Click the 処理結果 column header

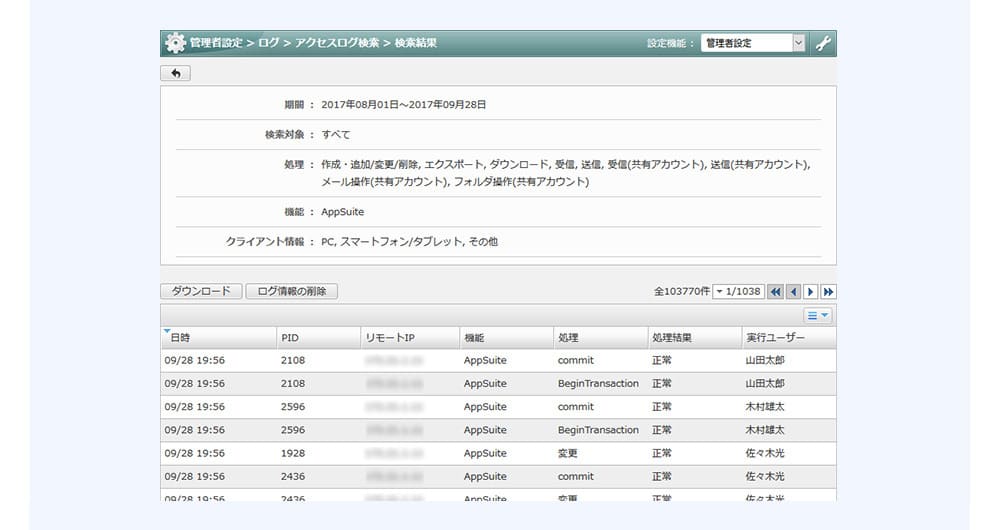pos(672,338)
